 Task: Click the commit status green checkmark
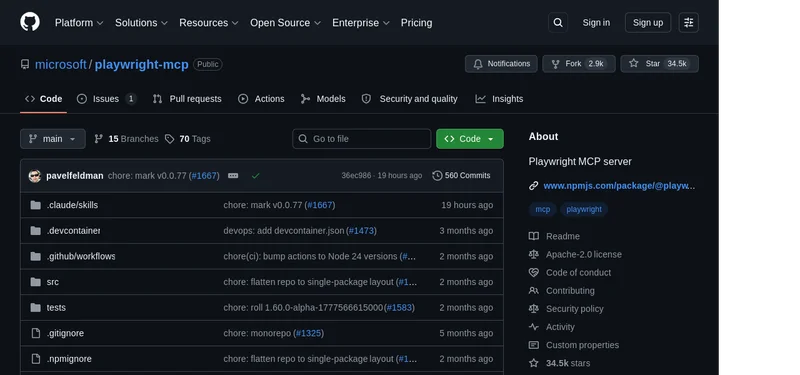tap(256, 176)
